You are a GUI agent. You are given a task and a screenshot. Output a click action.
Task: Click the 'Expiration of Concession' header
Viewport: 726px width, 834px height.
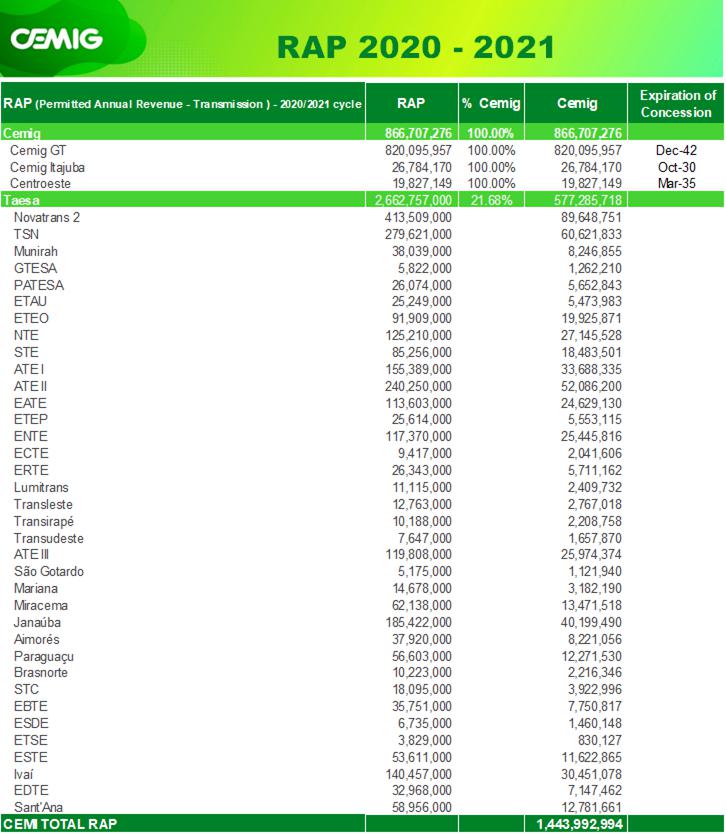[x=677, y=104]
